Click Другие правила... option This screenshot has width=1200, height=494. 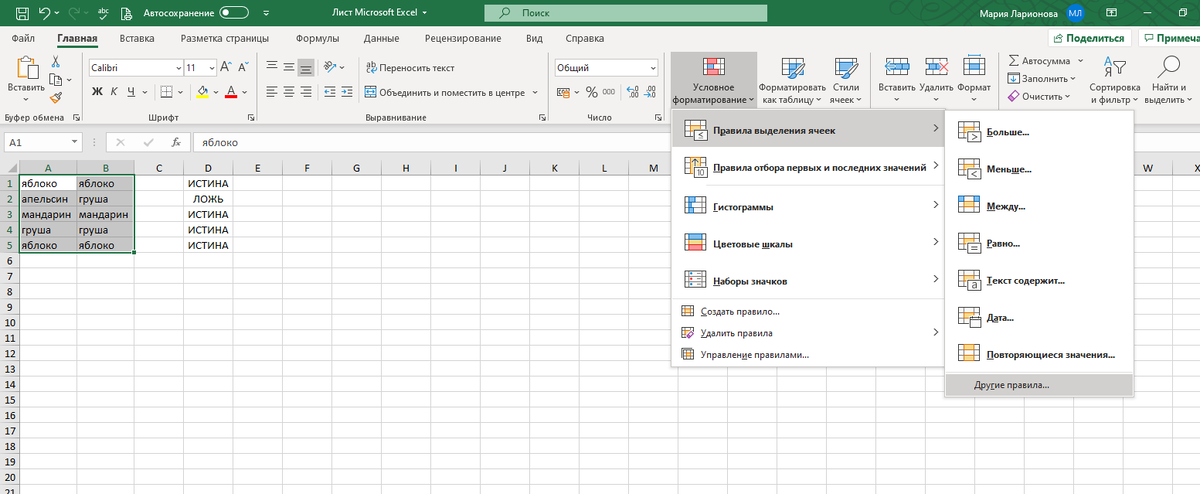tap(1040, 385)
